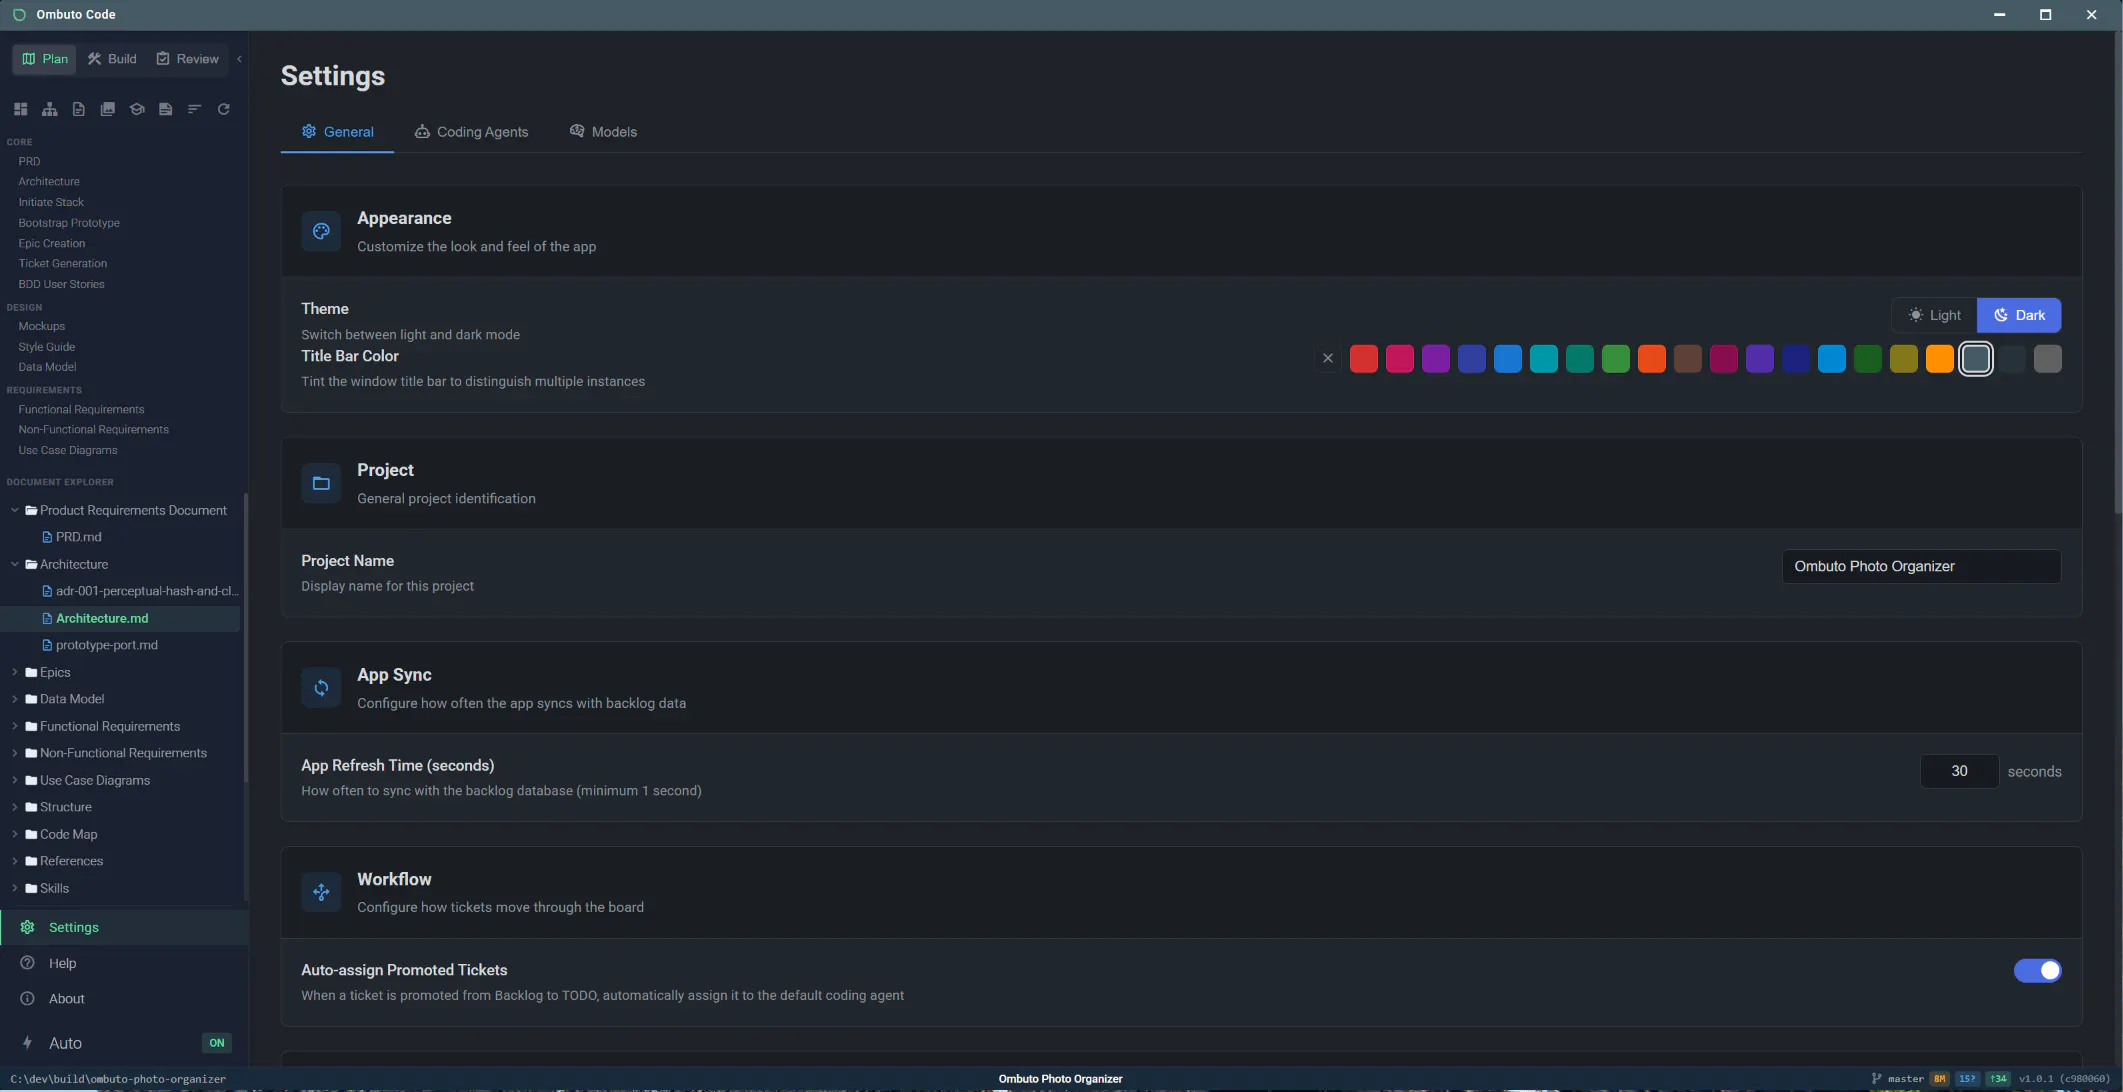Viewport: 2123px width, 1092px height.
Task: Expand the References folder
Action: point(15,861)
